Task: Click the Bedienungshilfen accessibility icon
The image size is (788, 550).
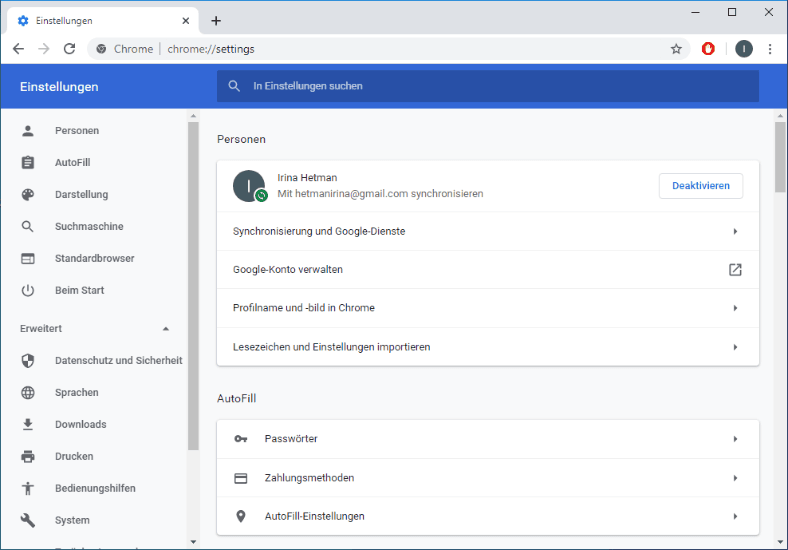Action: [28, 488]
